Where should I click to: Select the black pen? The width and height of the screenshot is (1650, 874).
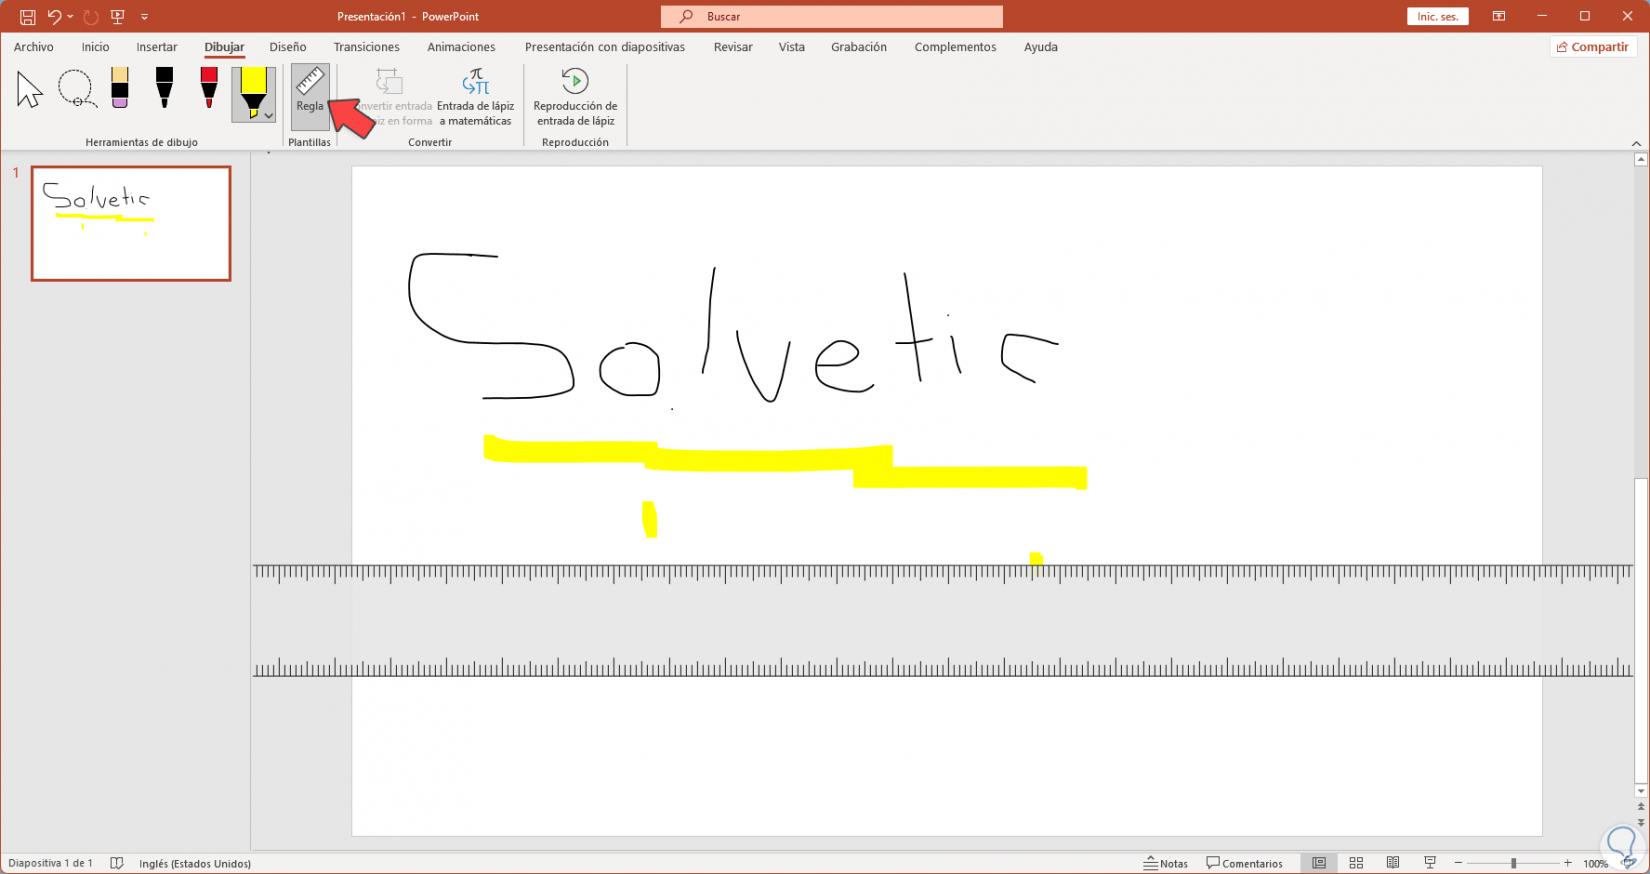tap(164, 88)
